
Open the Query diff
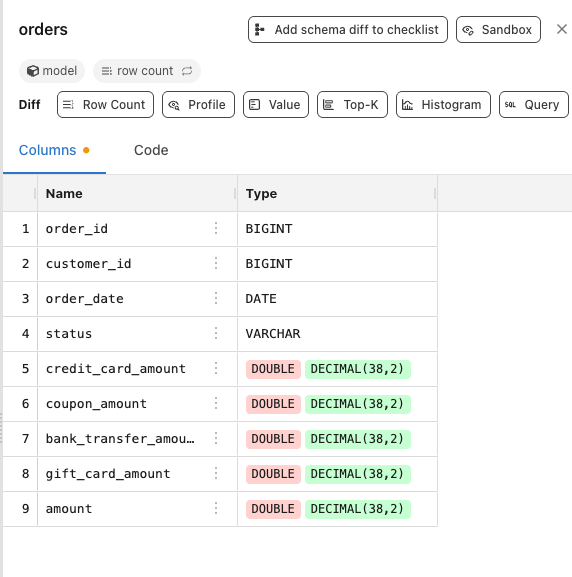pyautogui.click(x=534, y=105)
